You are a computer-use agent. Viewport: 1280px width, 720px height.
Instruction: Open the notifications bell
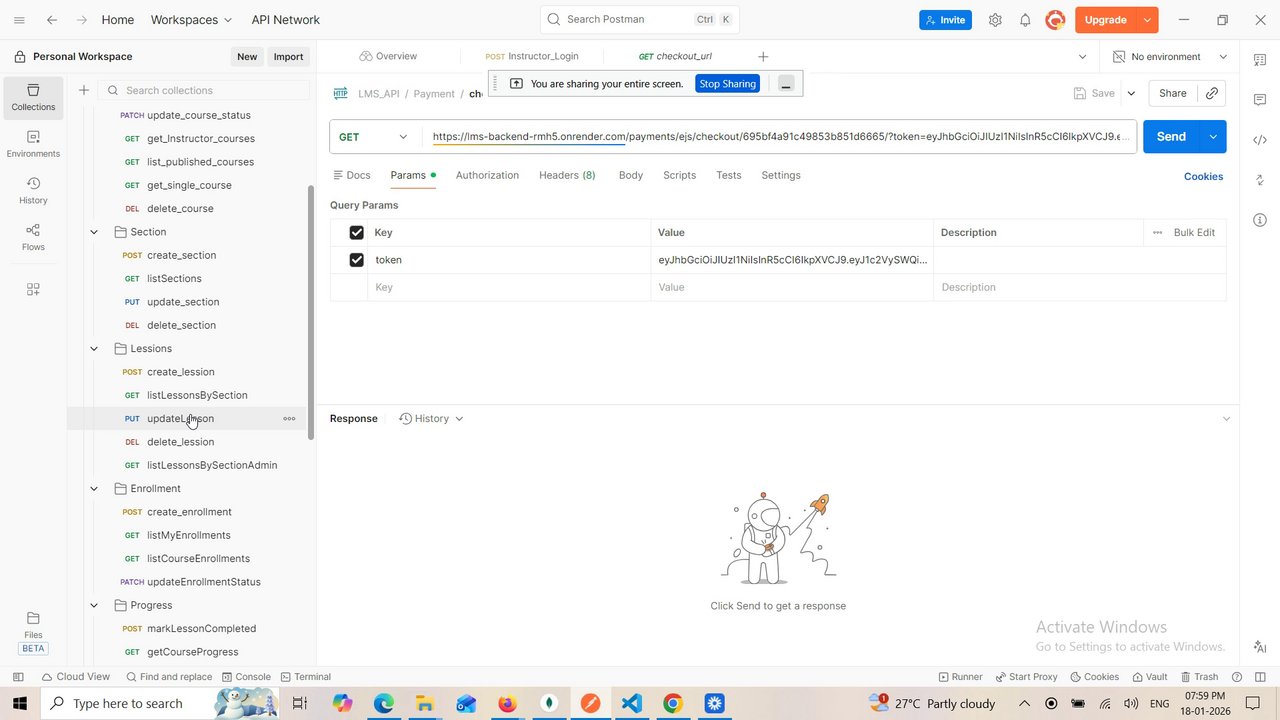(x=1025, y=20)
